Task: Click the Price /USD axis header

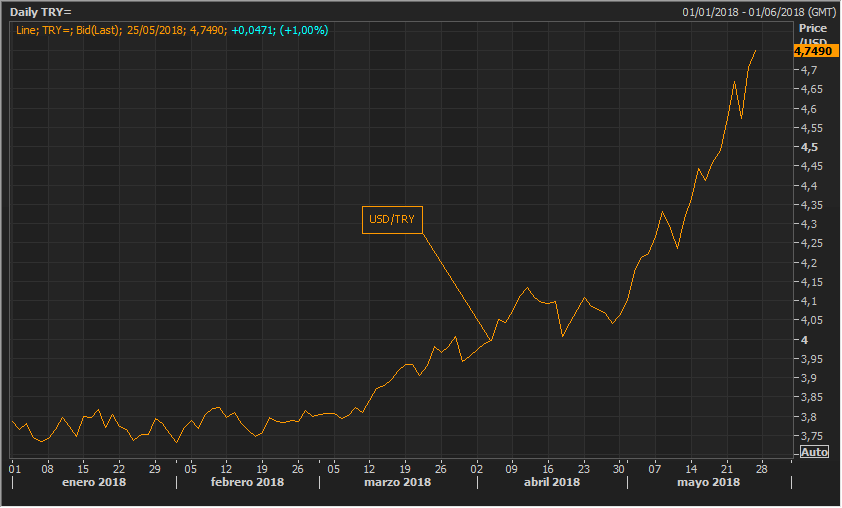Action: [x=813, y=34]
